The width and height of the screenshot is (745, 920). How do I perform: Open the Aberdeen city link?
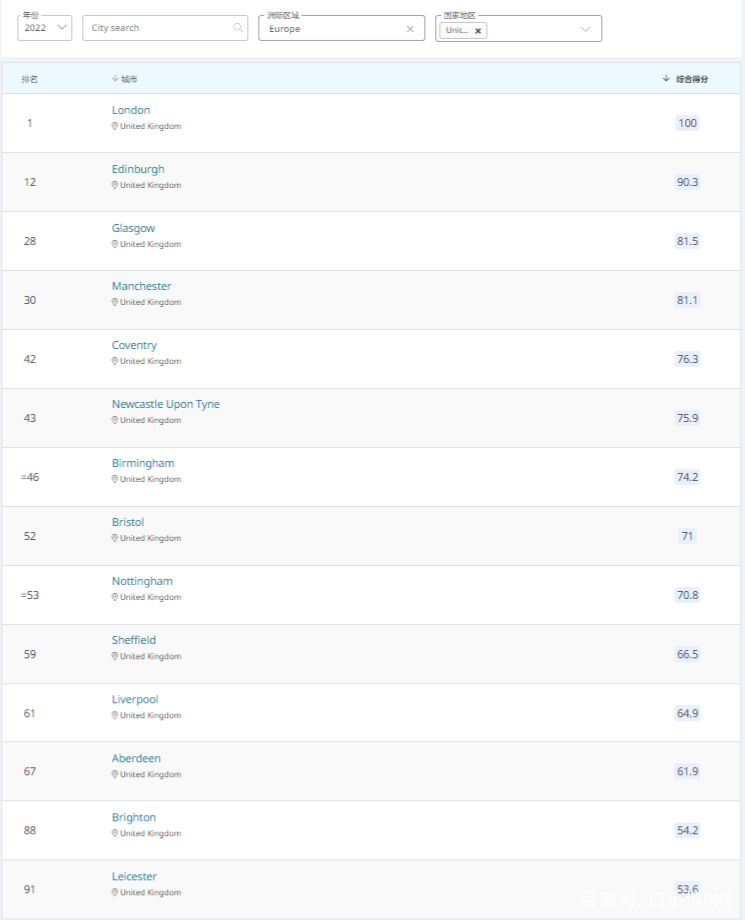136,758
